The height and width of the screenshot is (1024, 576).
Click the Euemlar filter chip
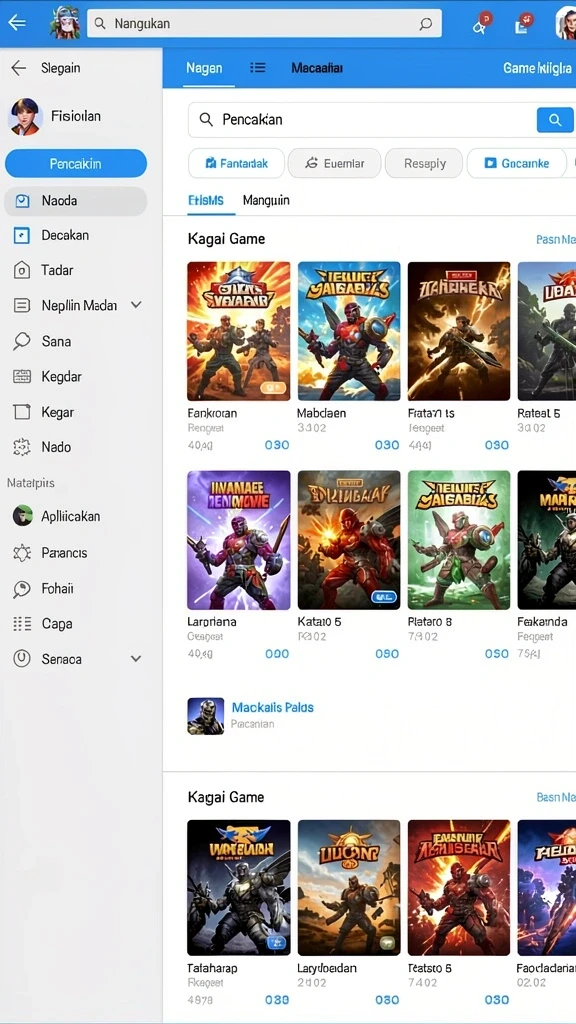tap(334, 163)
